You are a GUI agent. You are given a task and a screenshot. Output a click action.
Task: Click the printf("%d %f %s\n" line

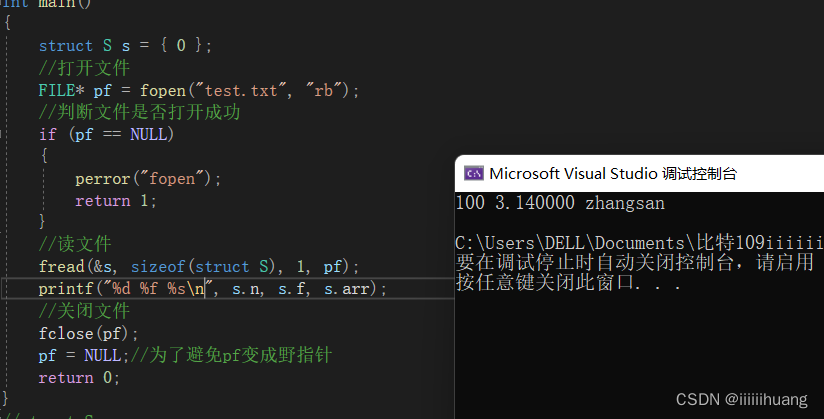pyautogui.click(x=212, y=289)
